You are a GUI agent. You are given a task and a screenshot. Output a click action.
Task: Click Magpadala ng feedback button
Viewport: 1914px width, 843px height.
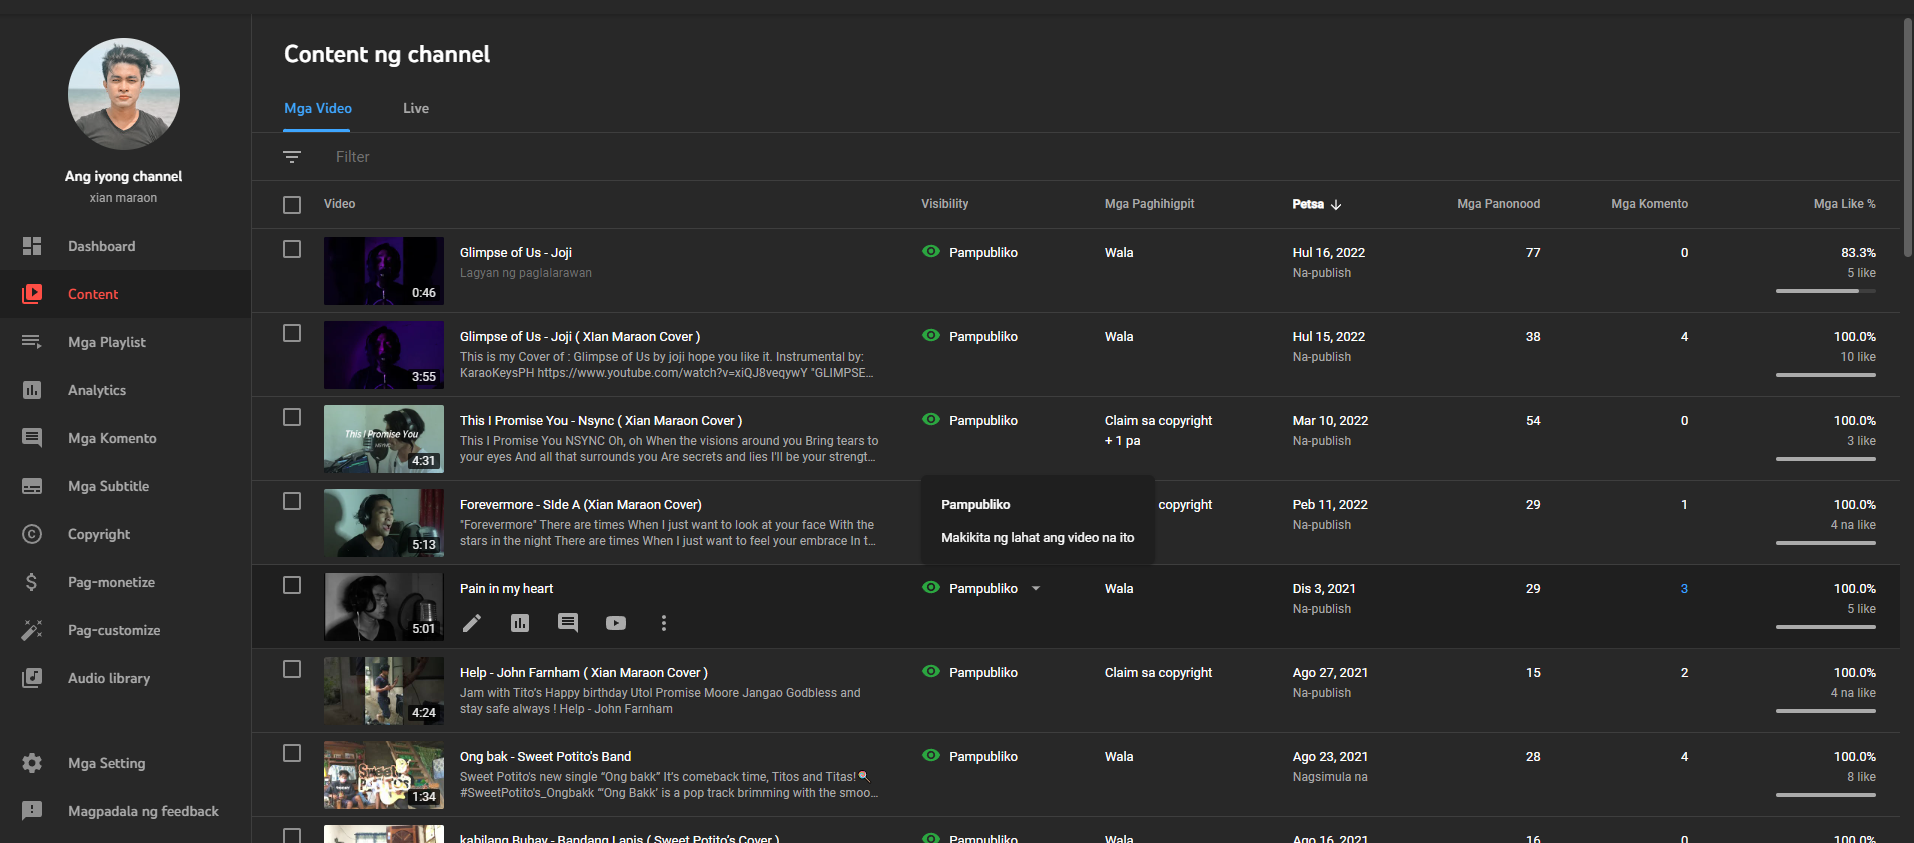pyautogui.click(x=143, y=811)
